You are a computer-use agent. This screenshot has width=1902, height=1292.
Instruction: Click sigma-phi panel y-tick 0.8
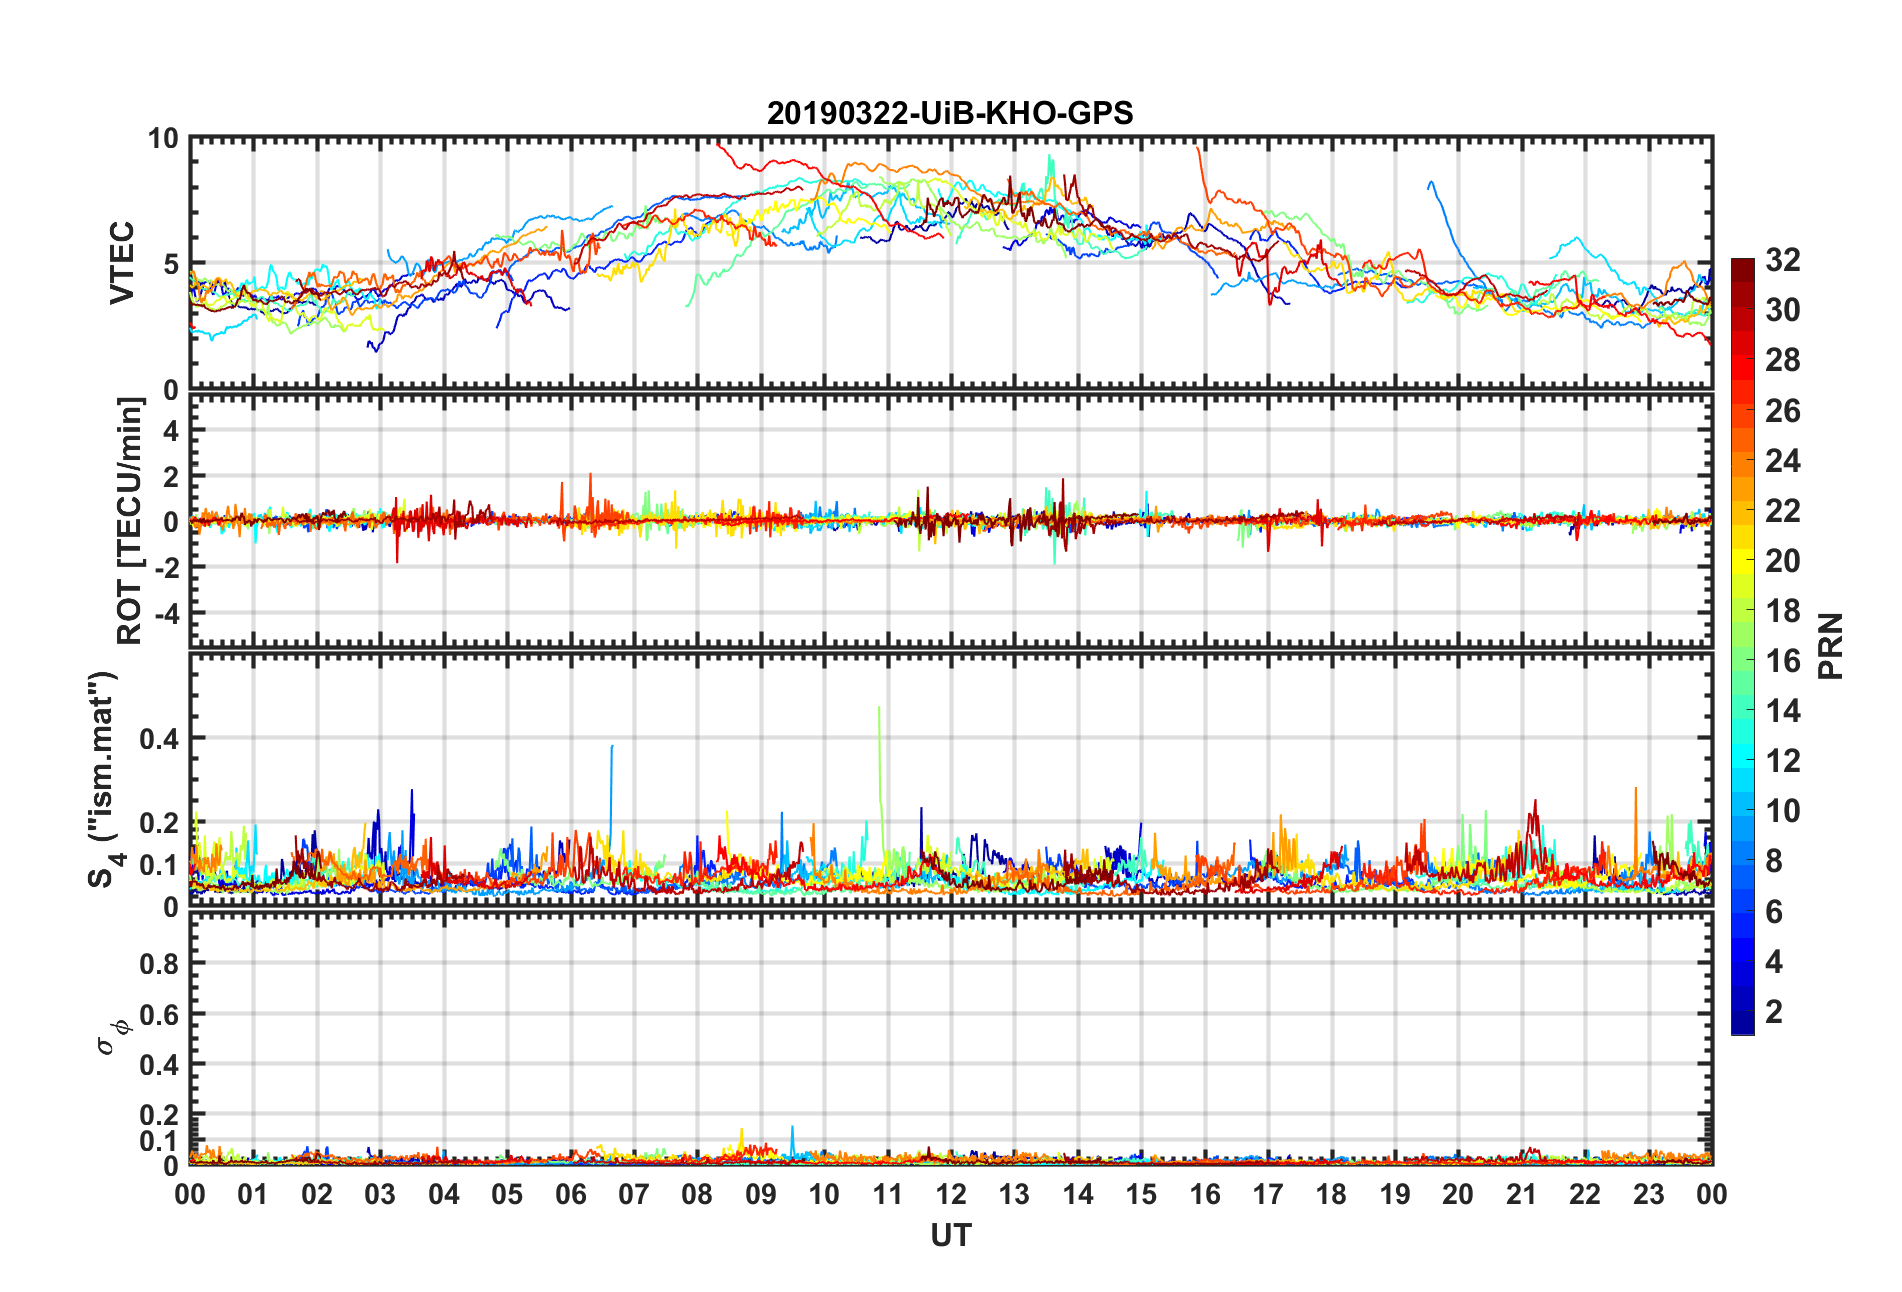point(160,964)
